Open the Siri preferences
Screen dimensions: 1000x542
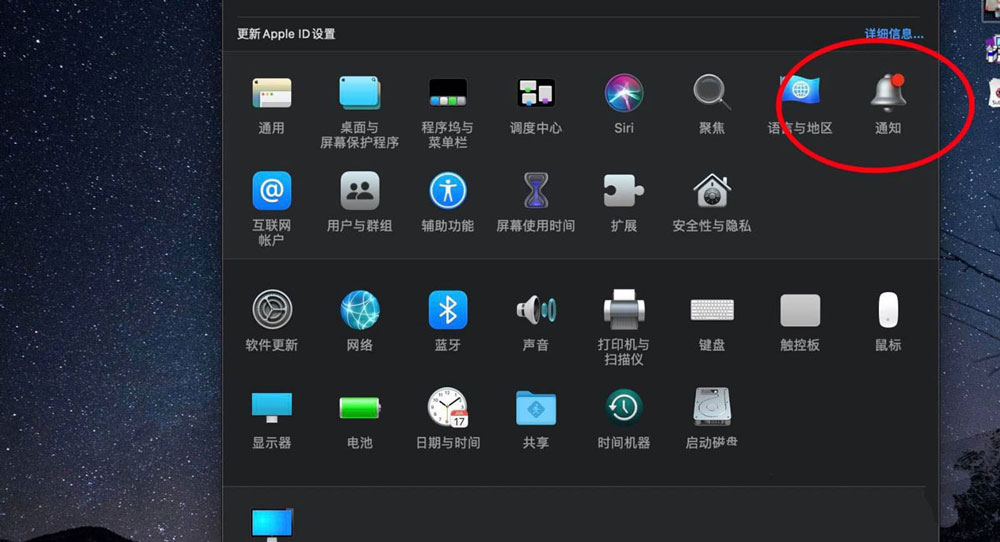pyautogui.click(x=624, y=93)
